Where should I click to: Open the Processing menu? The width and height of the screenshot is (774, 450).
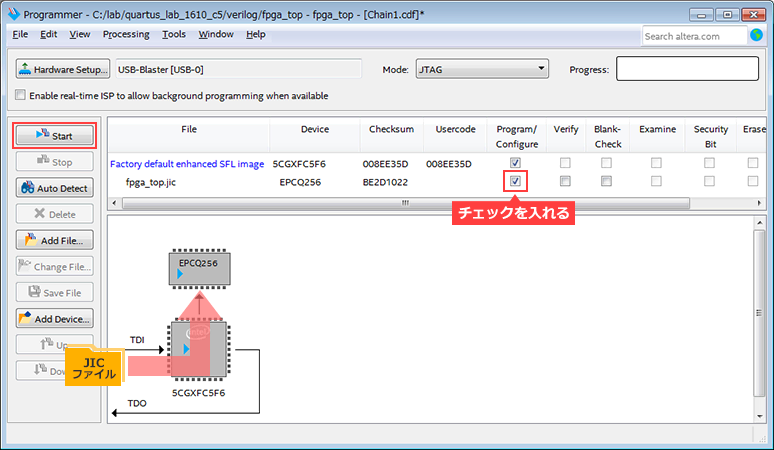[x=126, y=34]
